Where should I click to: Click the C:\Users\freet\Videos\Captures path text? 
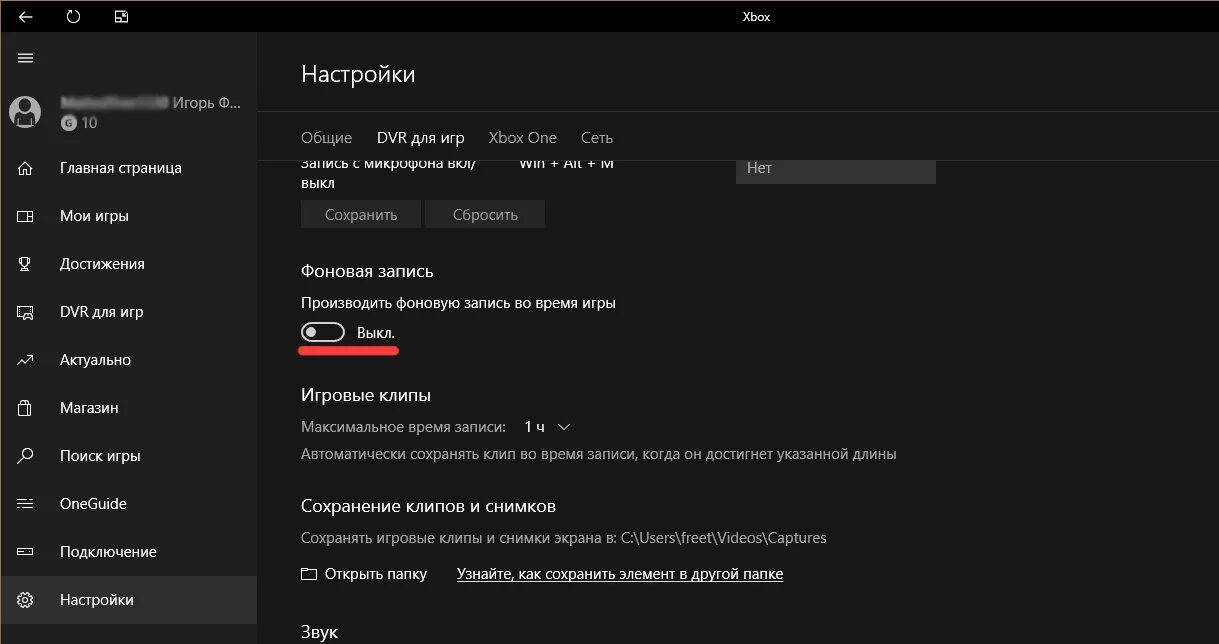tap(724, 538)
